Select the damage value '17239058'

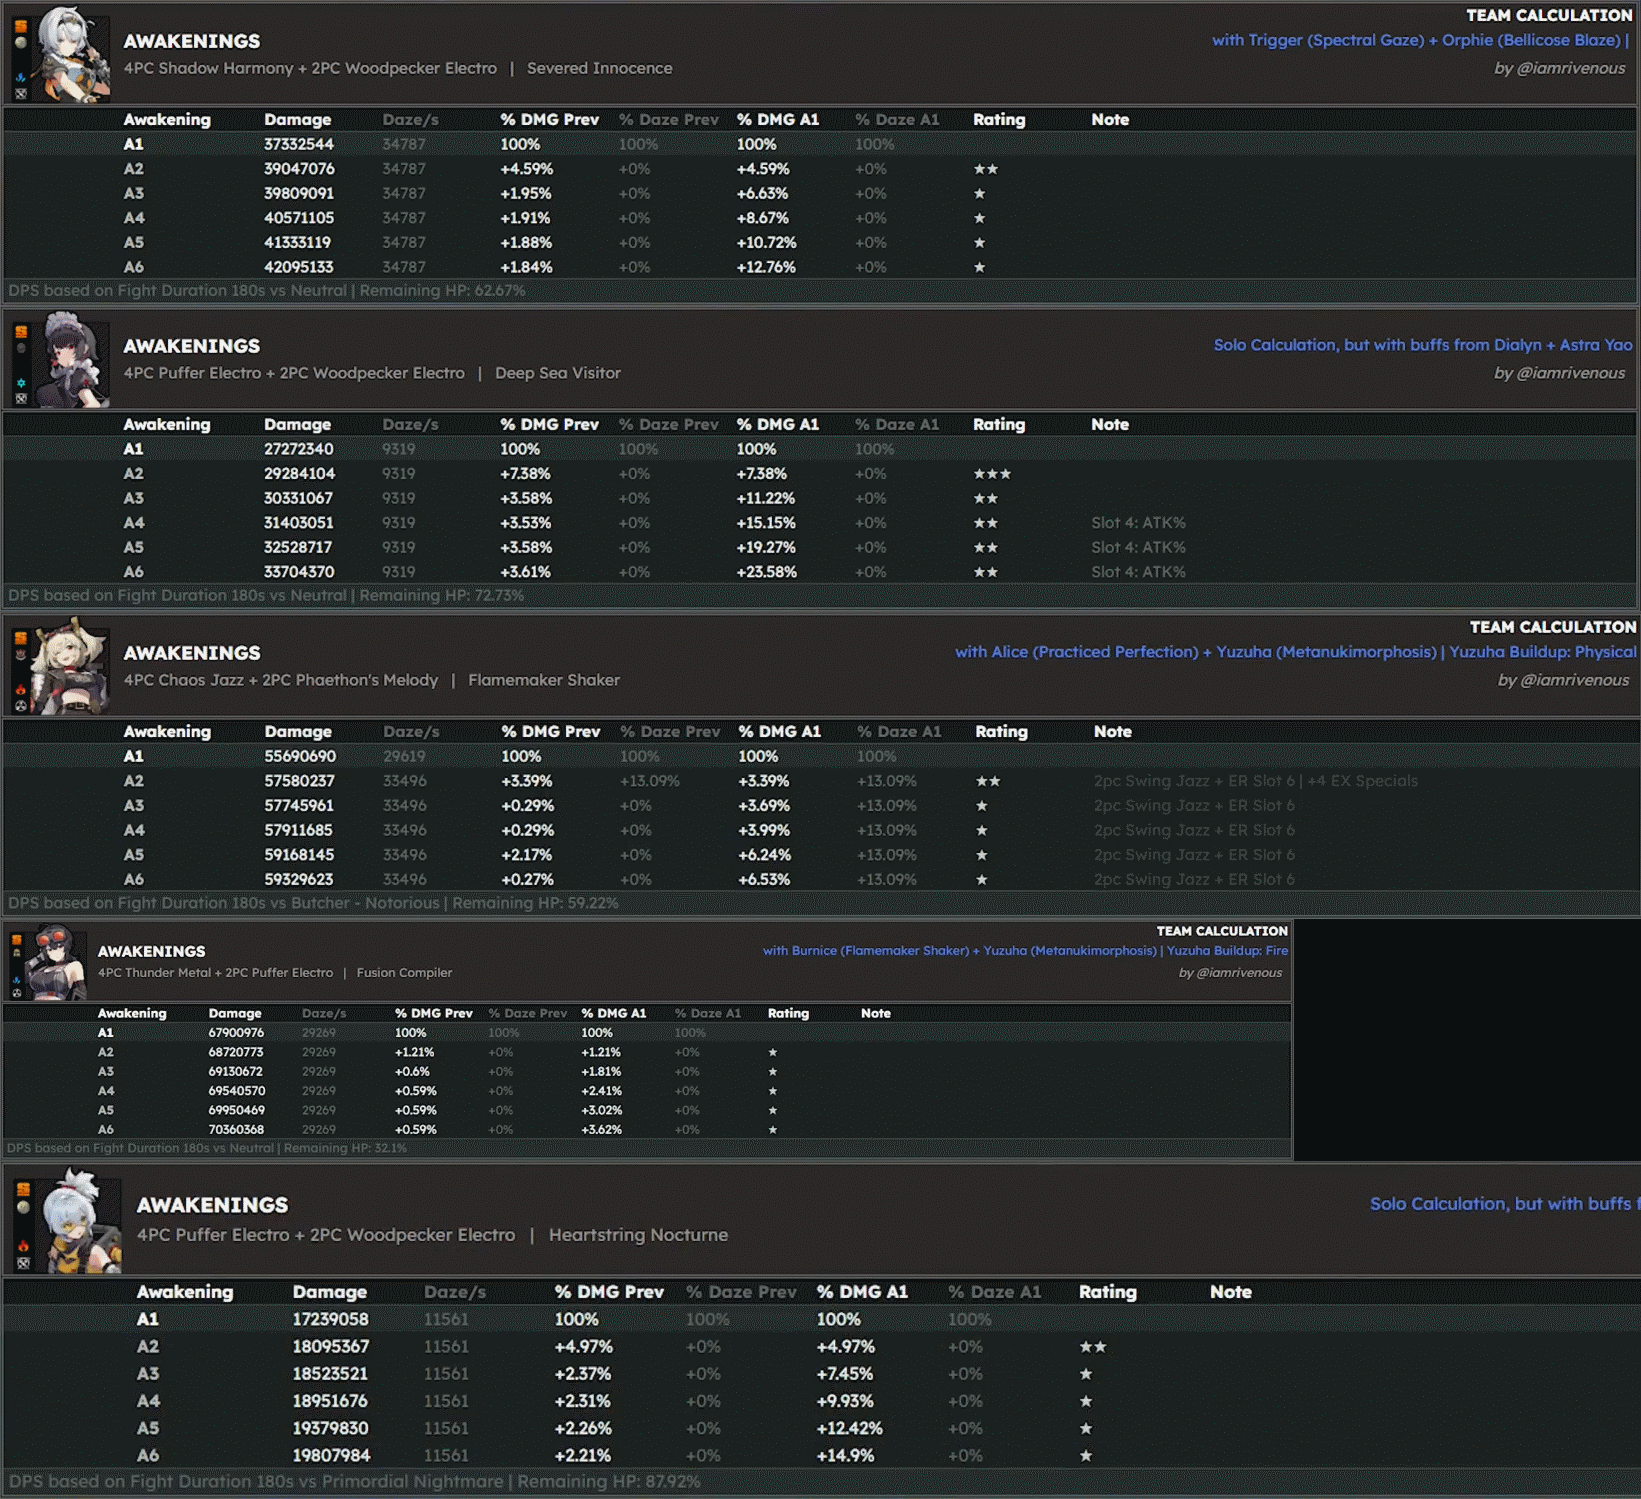(x=330, y=1319)
